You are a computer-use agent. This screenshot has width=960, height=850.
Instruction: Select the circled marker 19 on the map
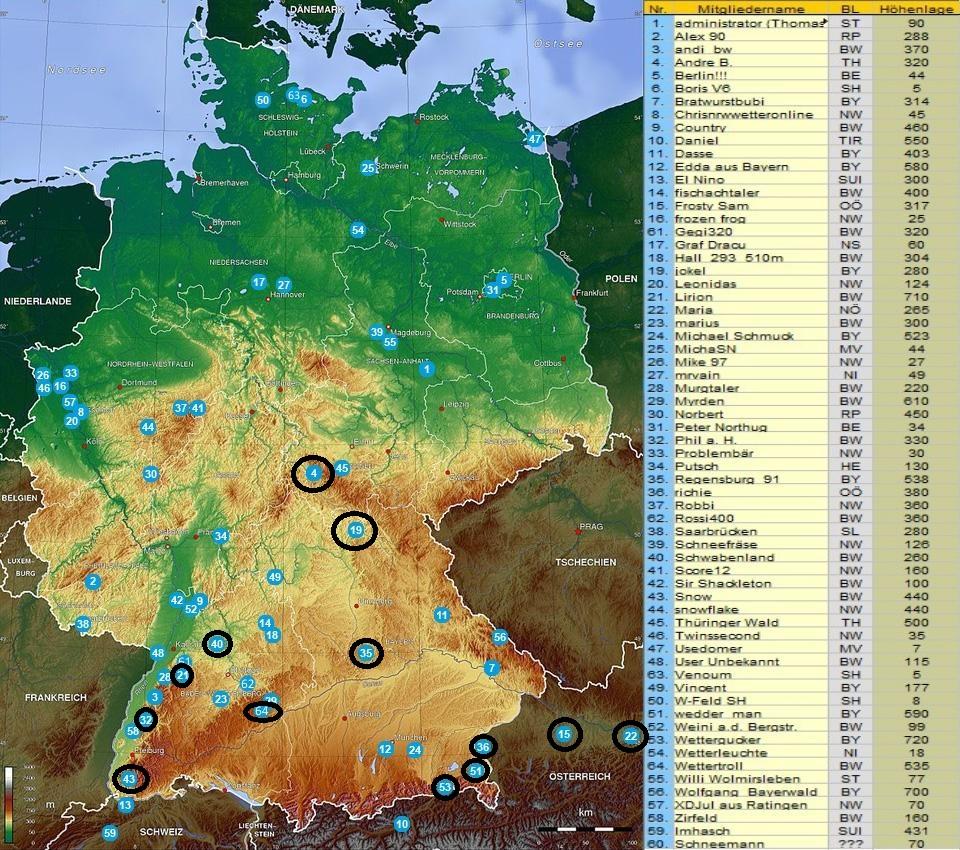click(x=355, y=531)
